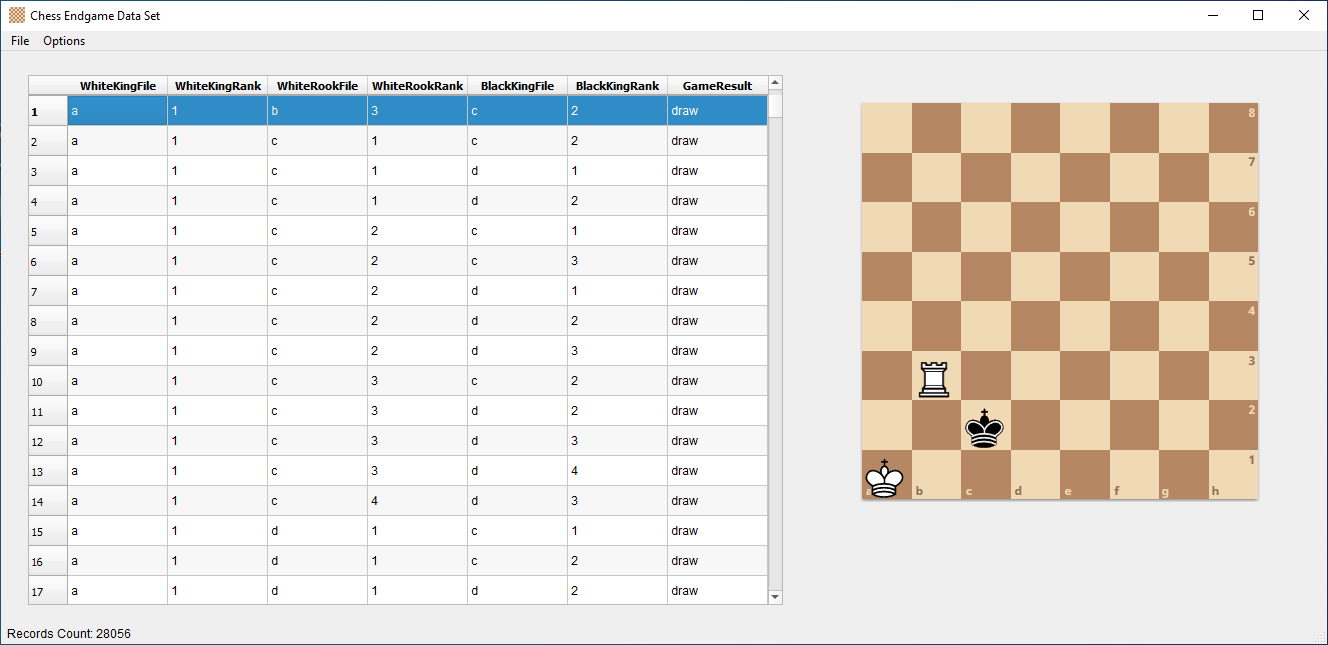Select the row header for record 5

(x=46, y=231)
